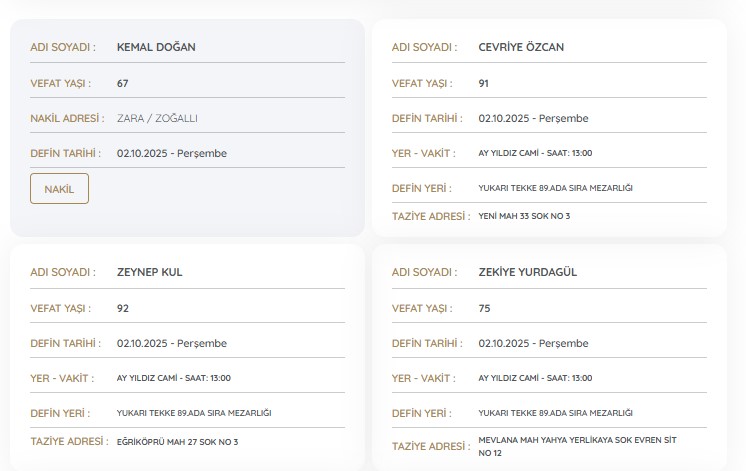Click the mosque and time in Cevriye Özcan's card

tap(535, 153)
